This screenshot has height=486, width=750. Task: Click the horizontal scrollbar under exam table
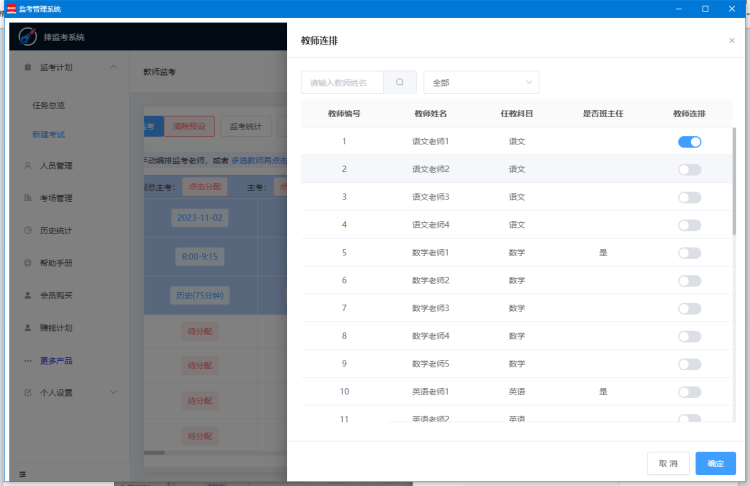coord(154,453)
